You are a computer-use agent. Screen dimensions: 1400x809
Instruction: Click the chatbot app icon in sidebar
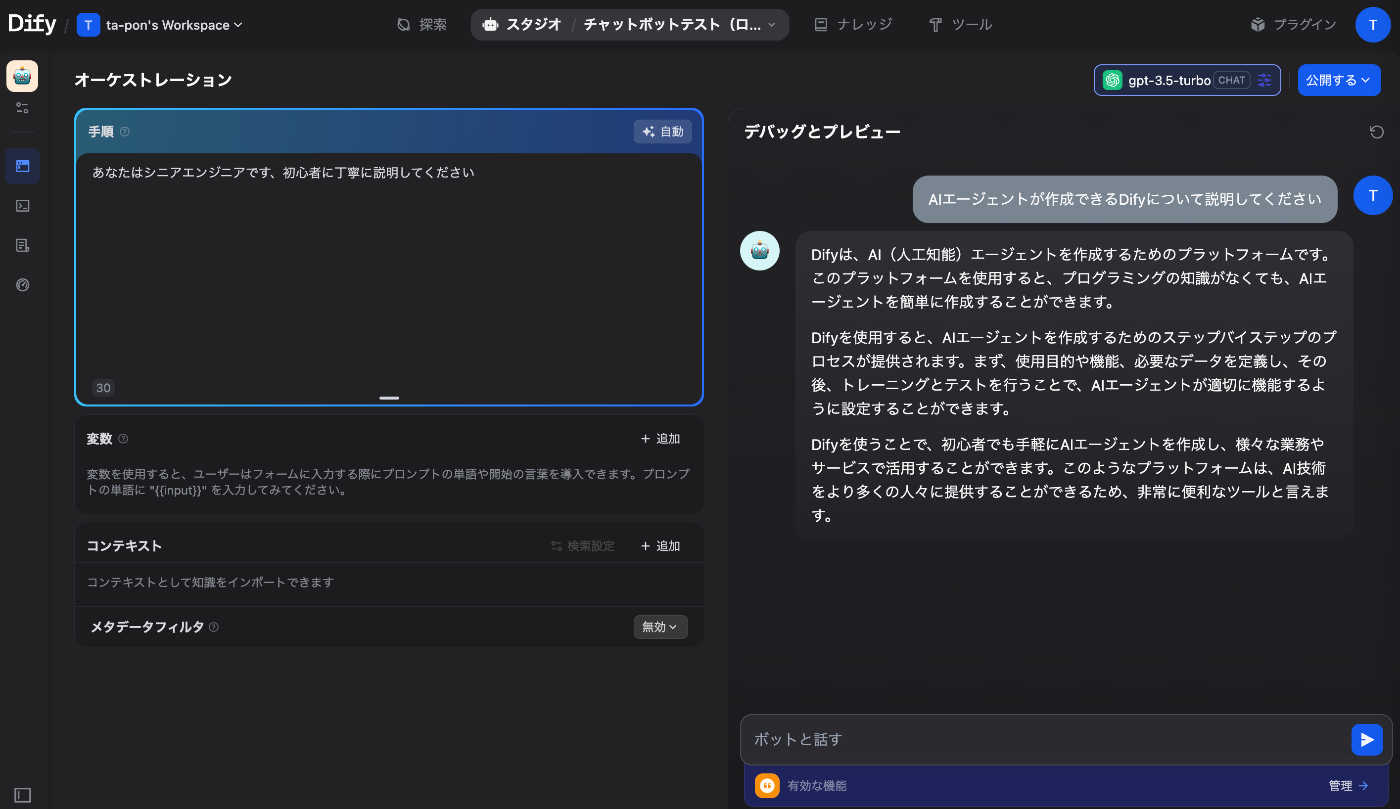pyautogui.click(x=22, y=76)
